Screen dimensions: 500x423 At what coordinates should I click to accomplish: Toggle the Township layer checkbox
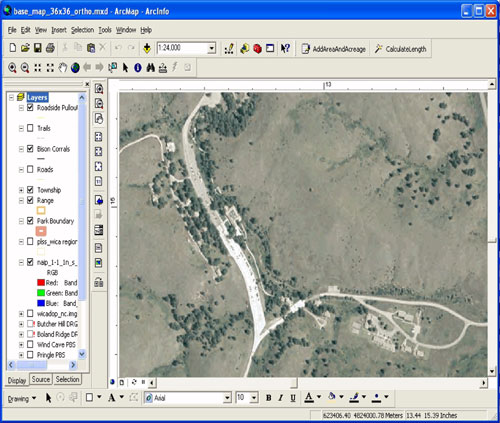tap(30, 190)
